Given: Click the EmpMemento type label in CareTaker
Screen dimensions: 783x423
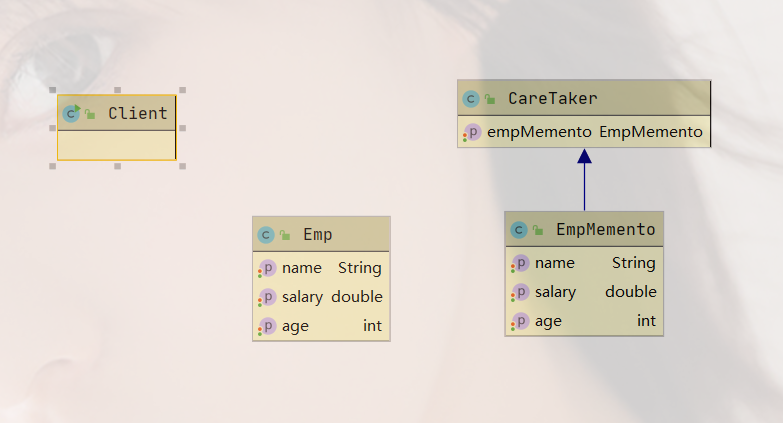Looking at the screenshot, I should [651, 132].
